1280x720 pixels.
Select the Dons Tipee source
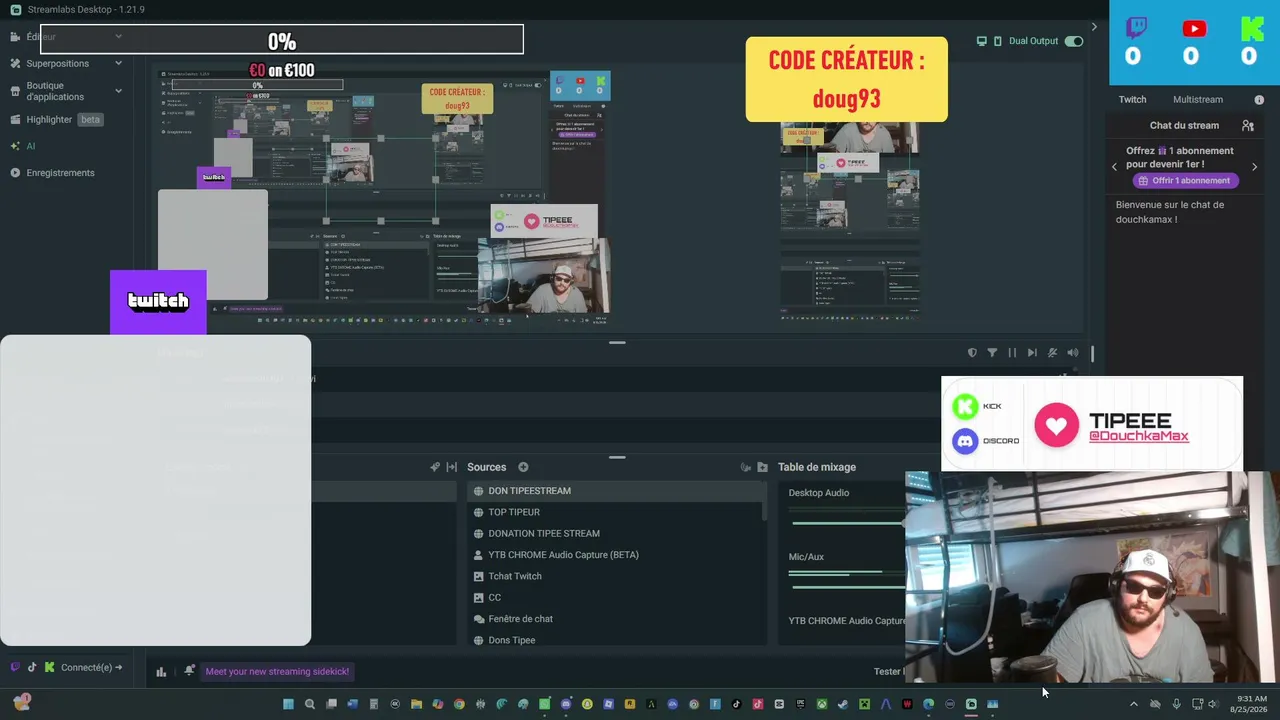pos(616,640)
